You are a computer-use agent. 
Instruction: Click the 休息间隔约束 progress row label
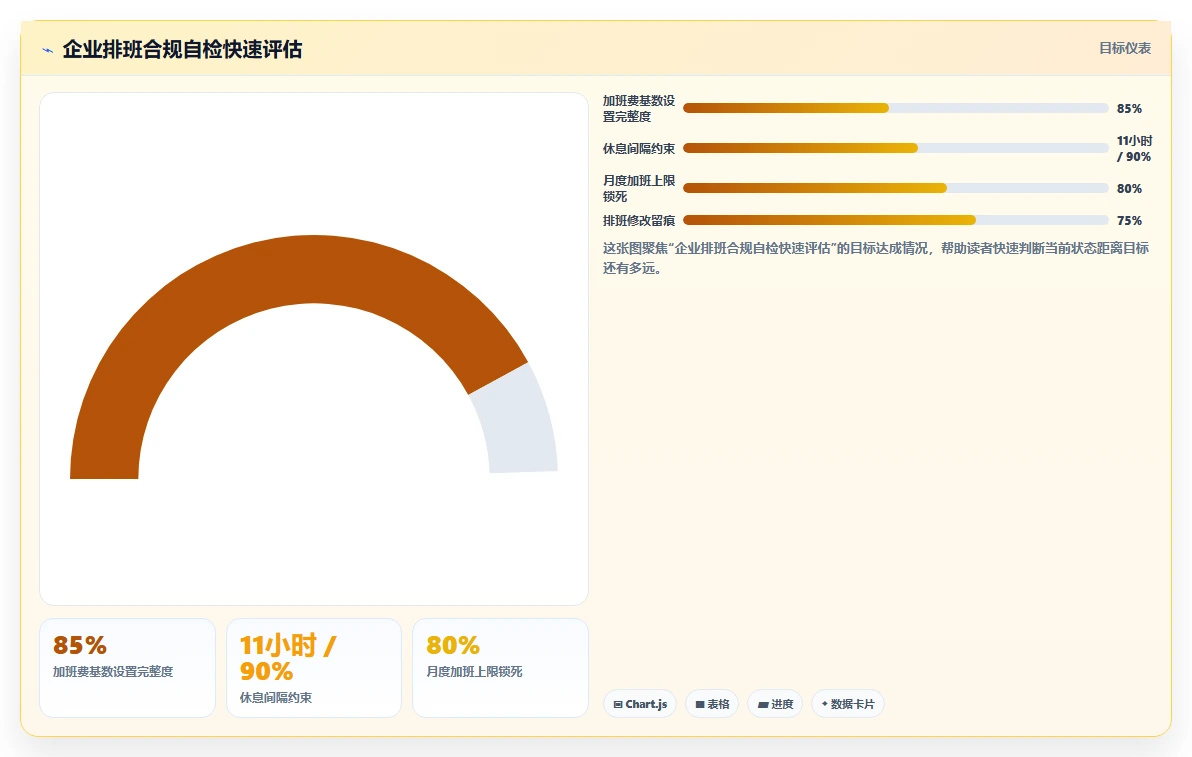[x=639, y=149]
